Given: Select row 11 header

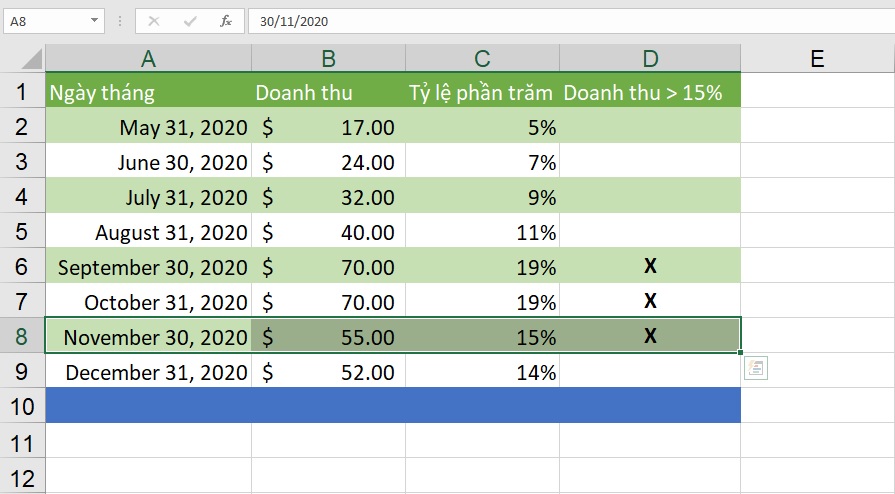Looking at the screenshot, I should [22, 441].
